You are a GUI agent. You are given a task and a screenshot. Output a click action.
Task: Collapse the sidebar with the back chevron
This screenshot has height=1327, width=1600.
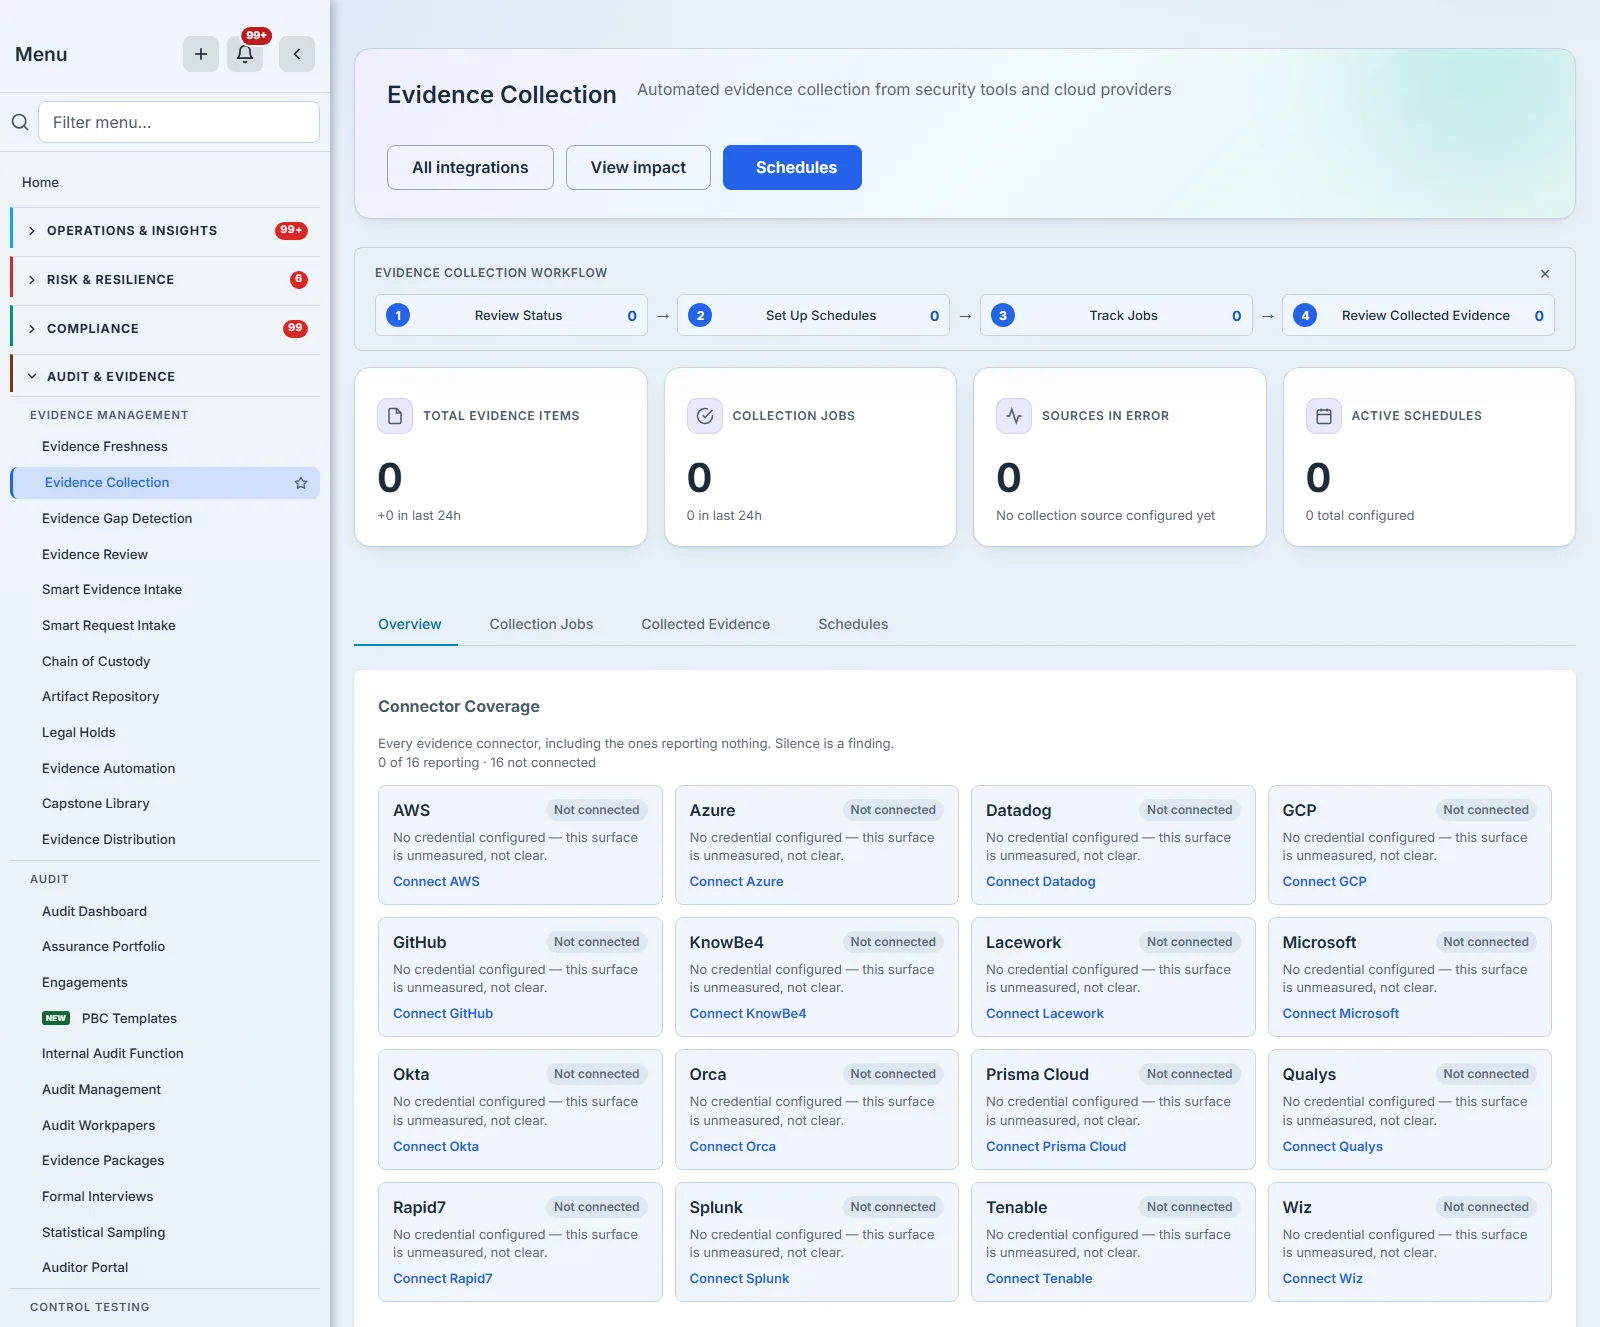tap(297, 54)
